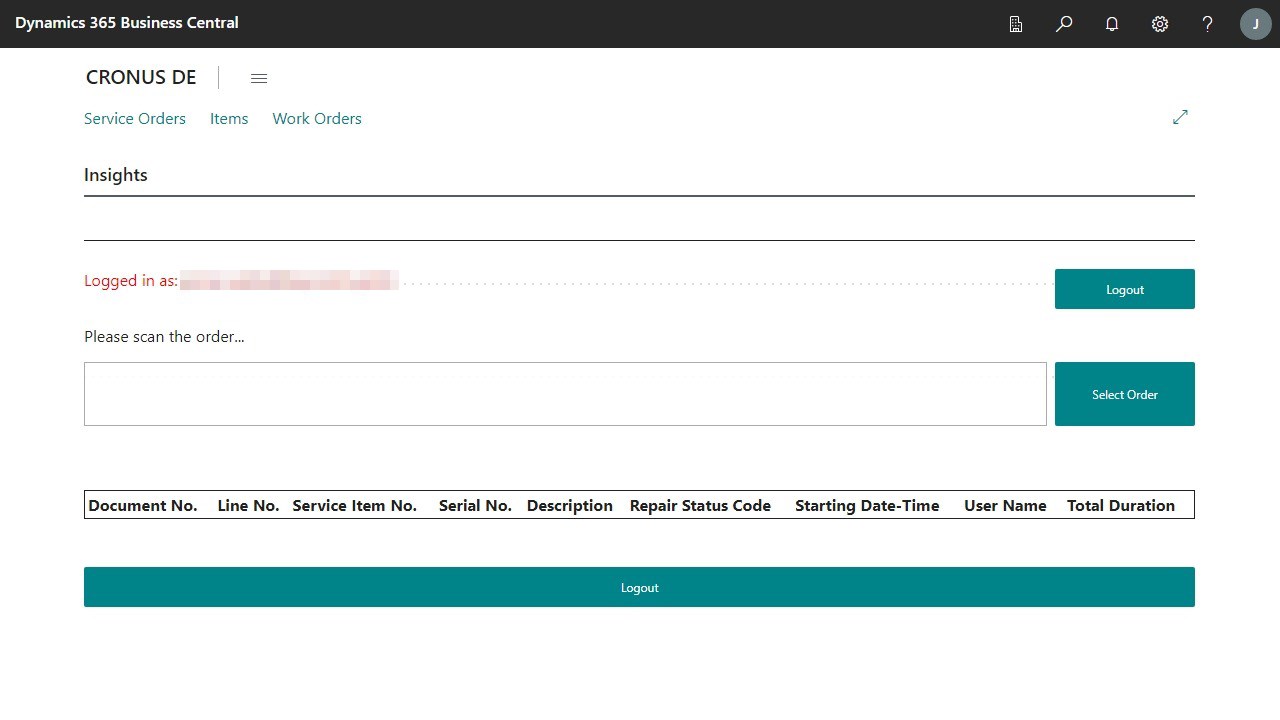
Task: Click the Document No. column header
Action: (x=143, y=505)
